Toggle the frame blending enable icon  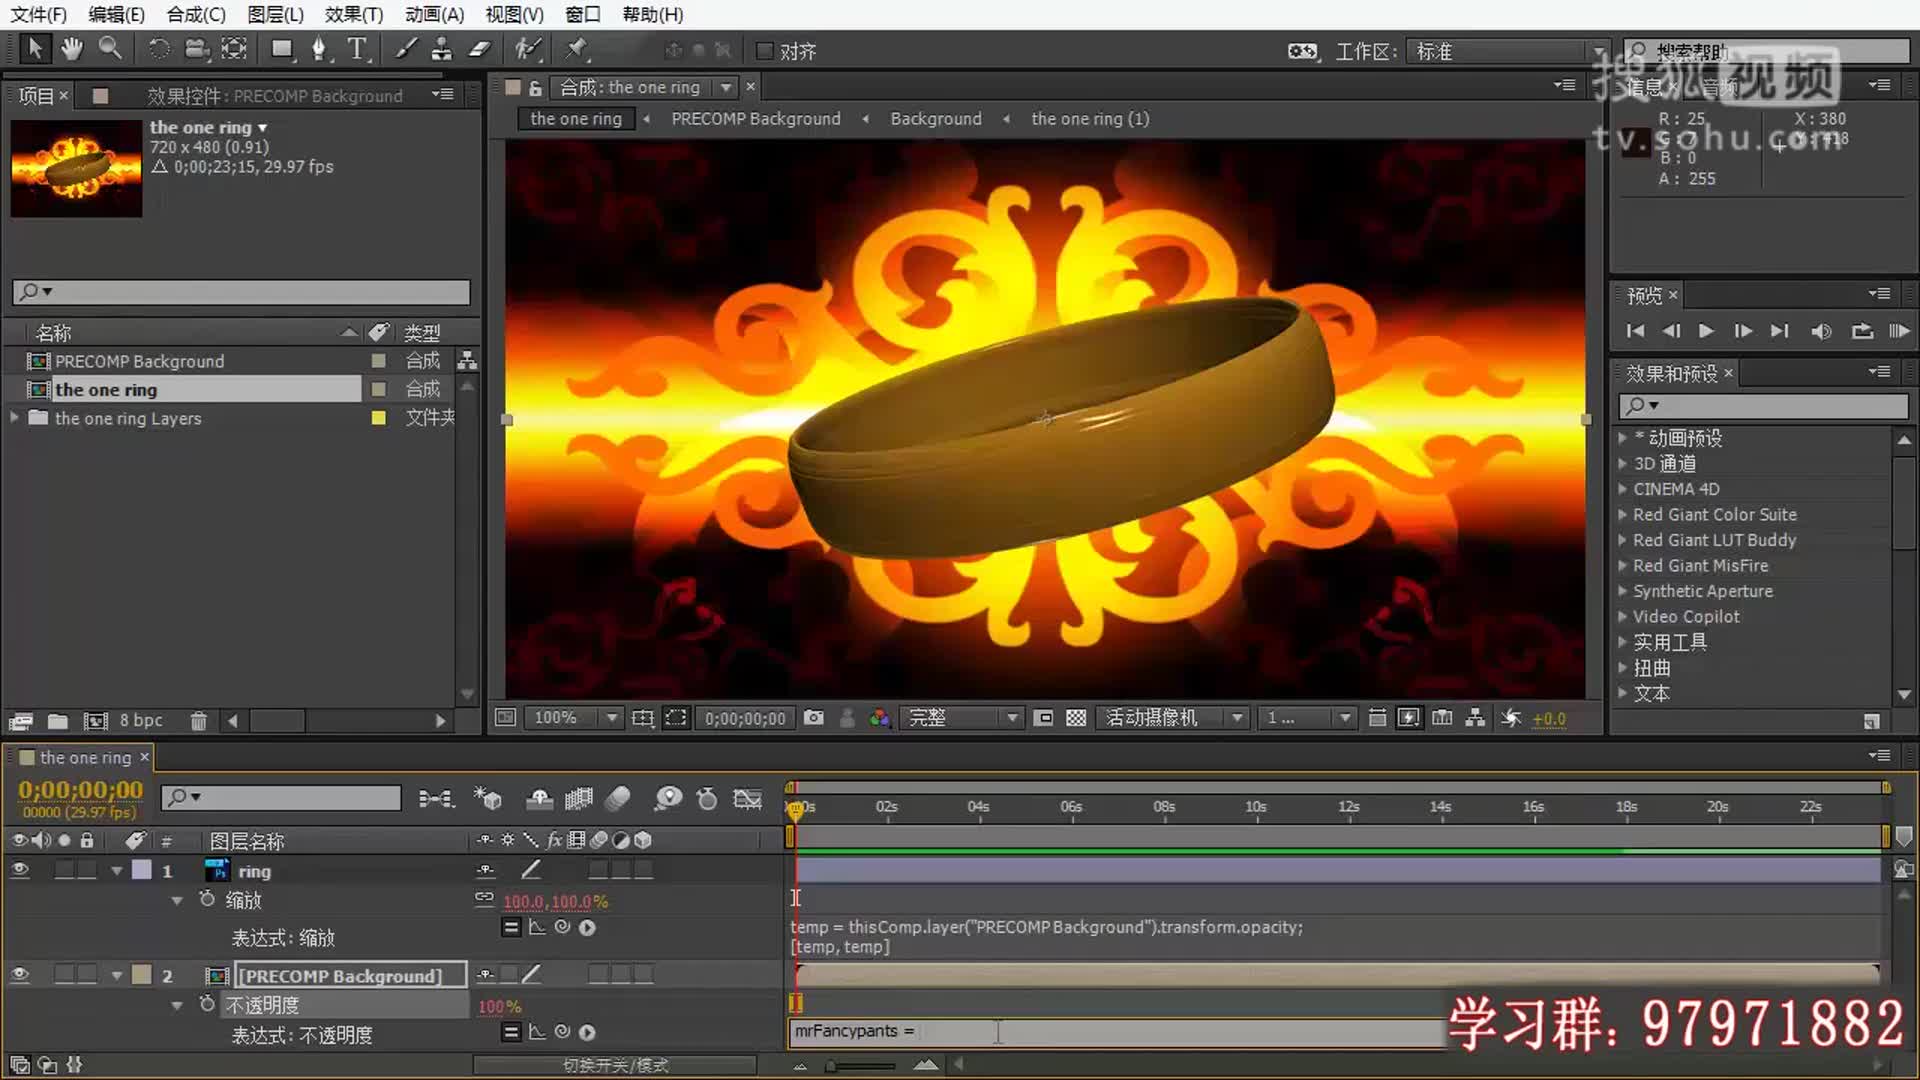[579, 798]
